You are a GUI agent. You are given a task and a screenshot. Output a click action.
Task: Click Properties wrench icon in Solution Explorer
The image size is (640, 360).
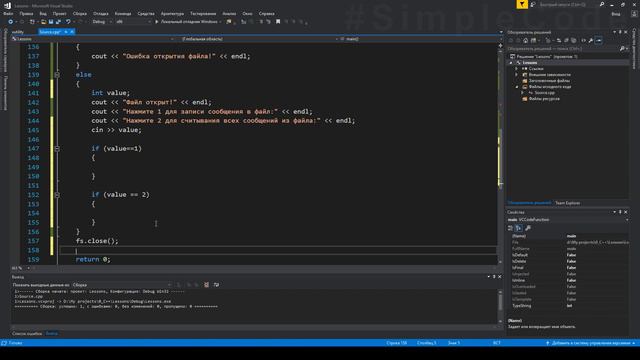point(591,40)
